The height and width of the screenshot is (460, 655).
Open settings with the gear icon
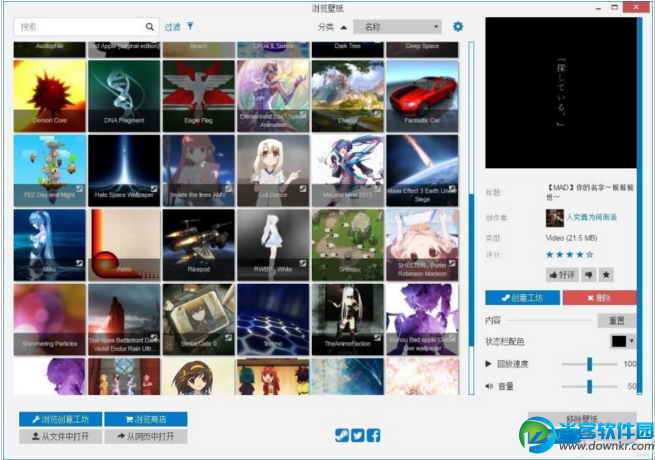[458, 27]
